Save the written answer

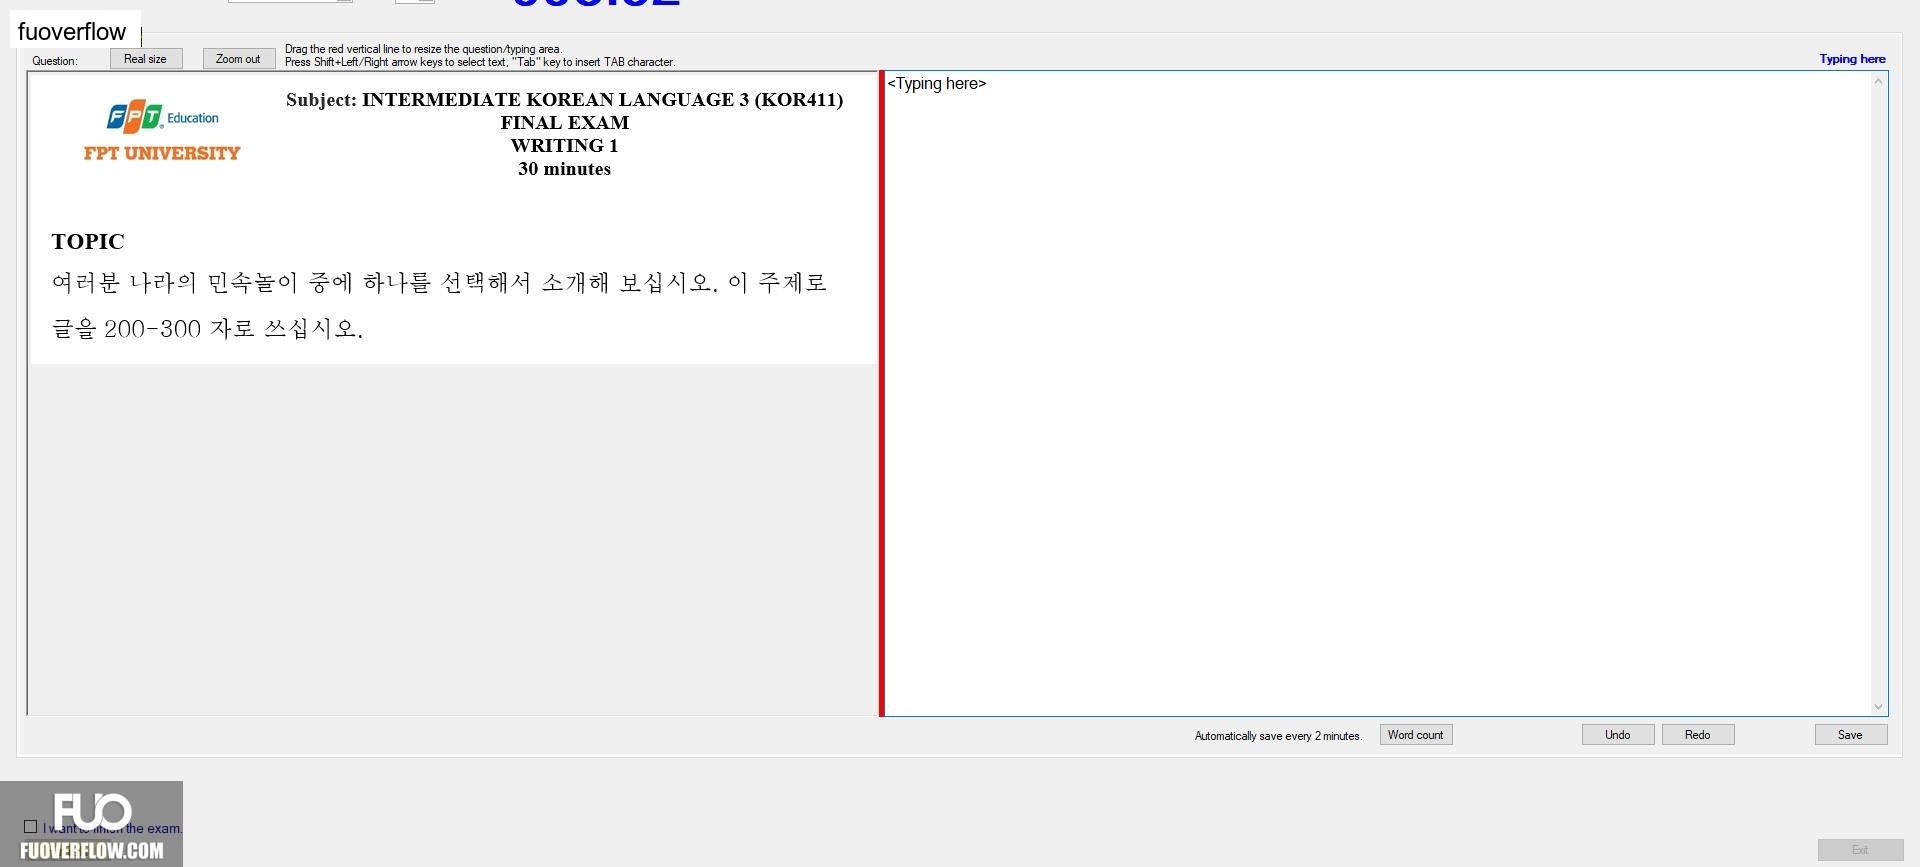click(x=1851, y=735)
